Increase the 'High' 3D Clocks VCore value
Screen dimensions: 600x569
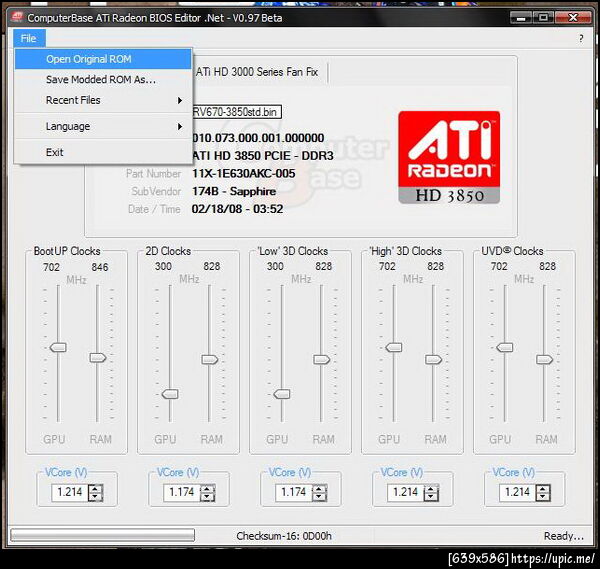(x=431, y=488)
